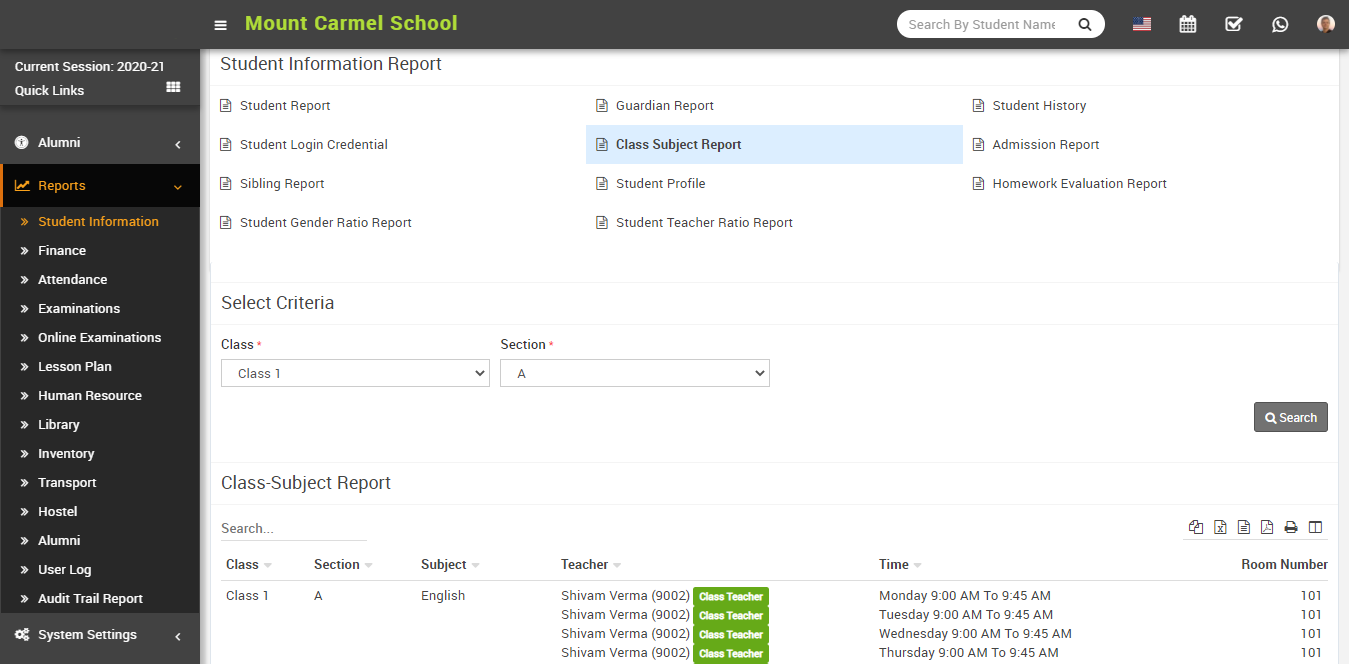Export the report as CSV
This screenshot has width=1349, height=664.
pyautogui.click(x=1243, y=527)
